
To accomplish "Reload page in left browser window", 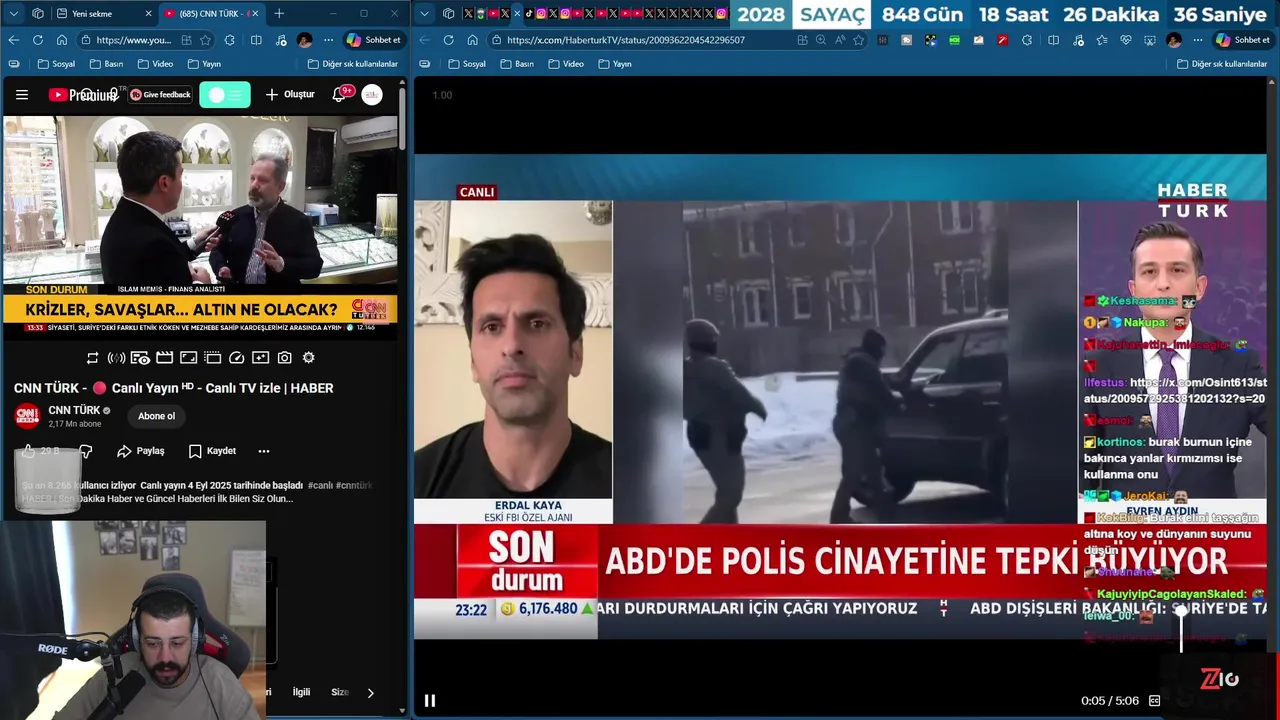I will coord(37,40).
